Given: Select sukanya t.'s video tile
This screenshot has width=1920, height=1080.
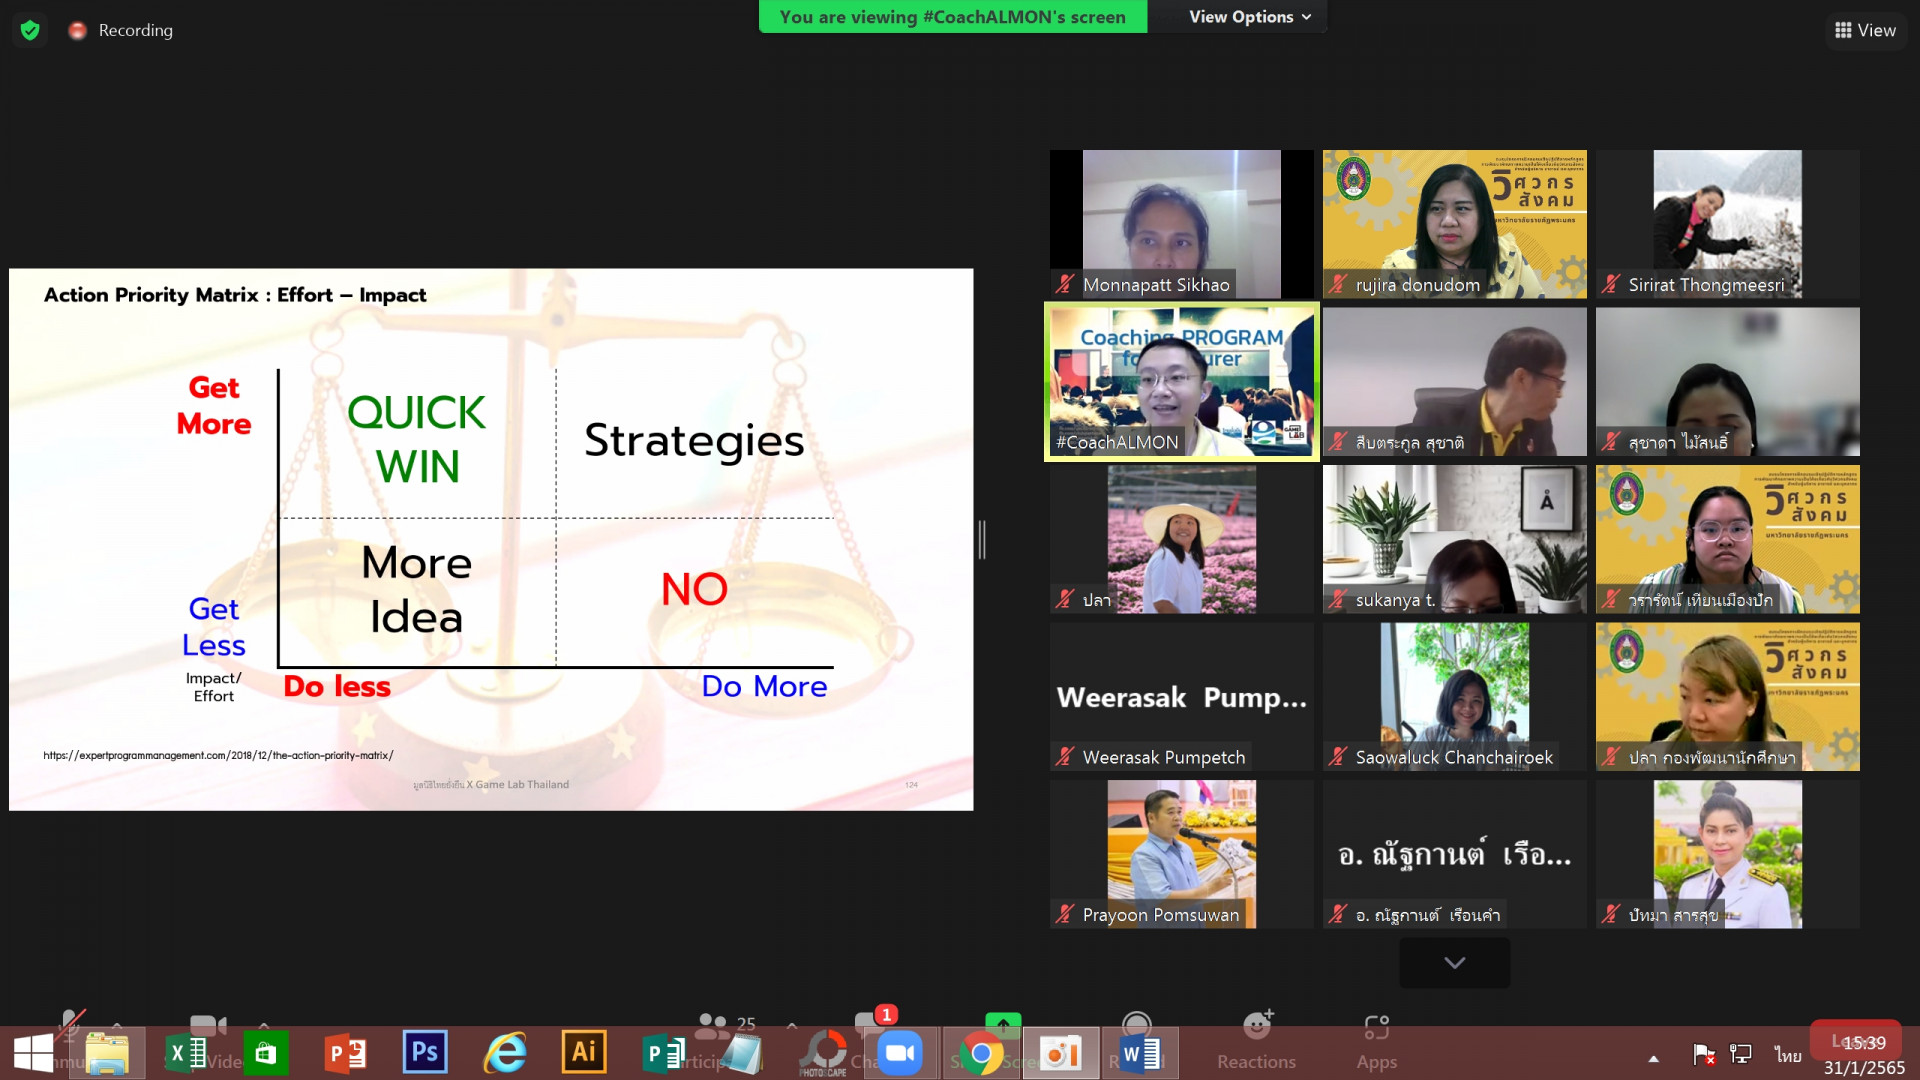Looking at the screenshot, I should [x=1454, y=539].
